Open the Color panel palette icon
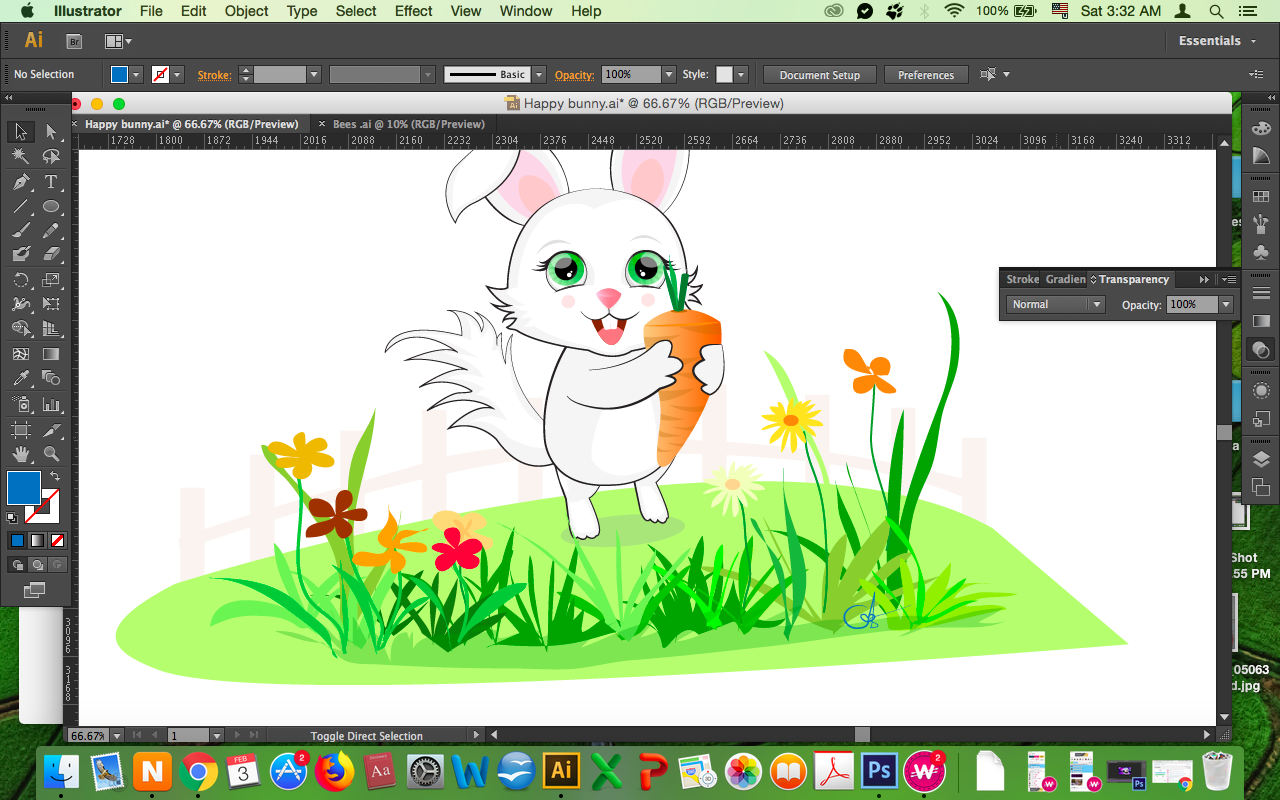 click(x=1261, y=128)
